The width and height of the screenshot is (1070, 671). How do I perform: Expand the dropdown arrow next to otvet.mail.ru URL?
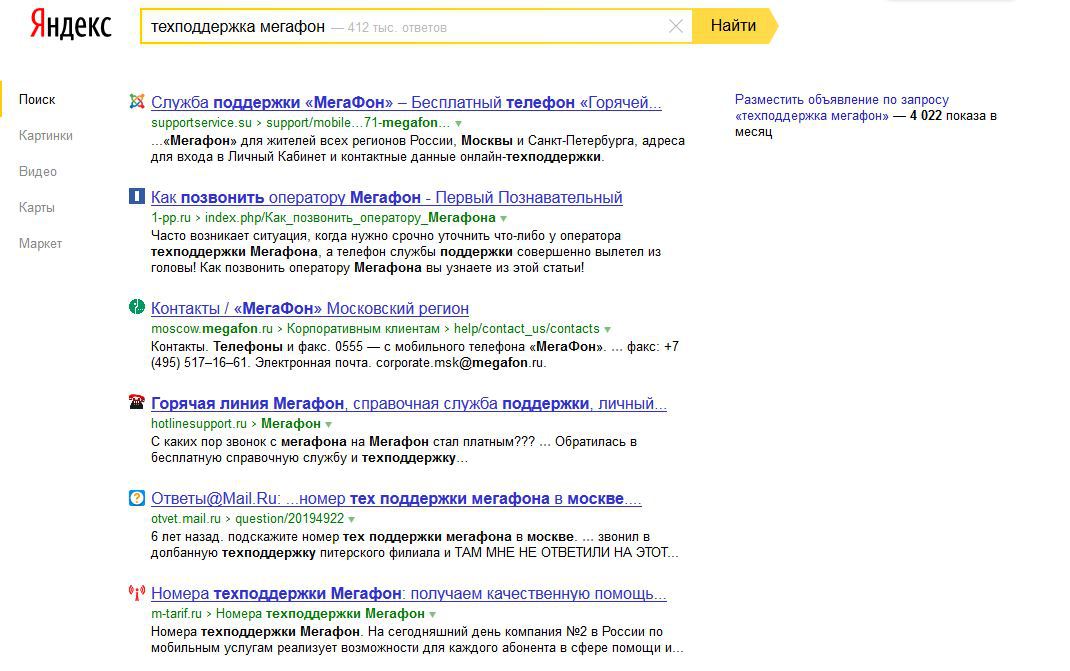tap(351, 519)
